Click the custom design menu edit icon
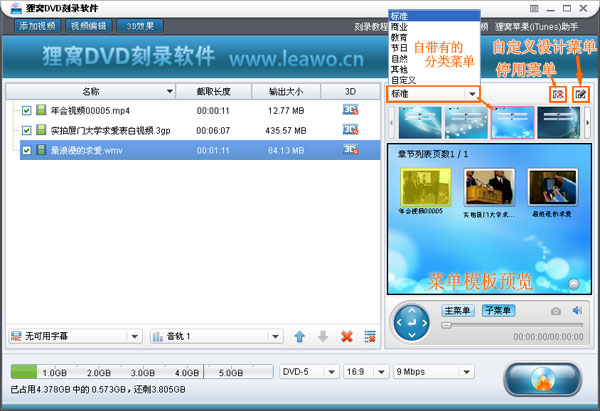This screenshot has width=600, height=411. click(x=580, y=94)
